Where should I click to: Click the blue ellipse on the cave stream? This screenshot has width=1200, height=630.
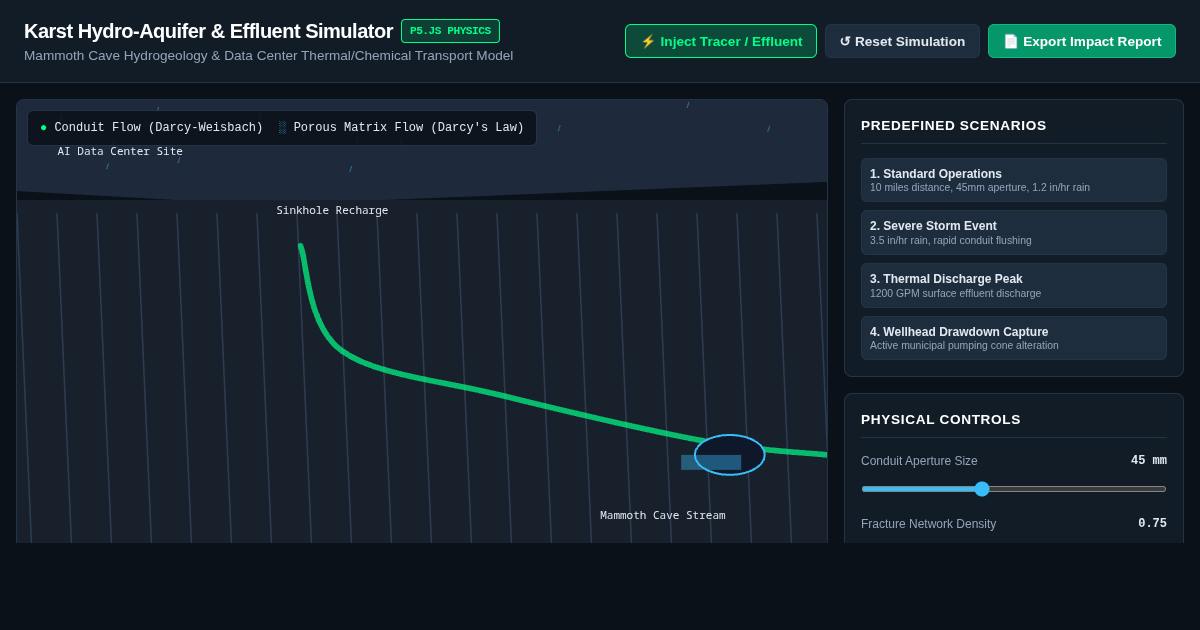point(730,455)
